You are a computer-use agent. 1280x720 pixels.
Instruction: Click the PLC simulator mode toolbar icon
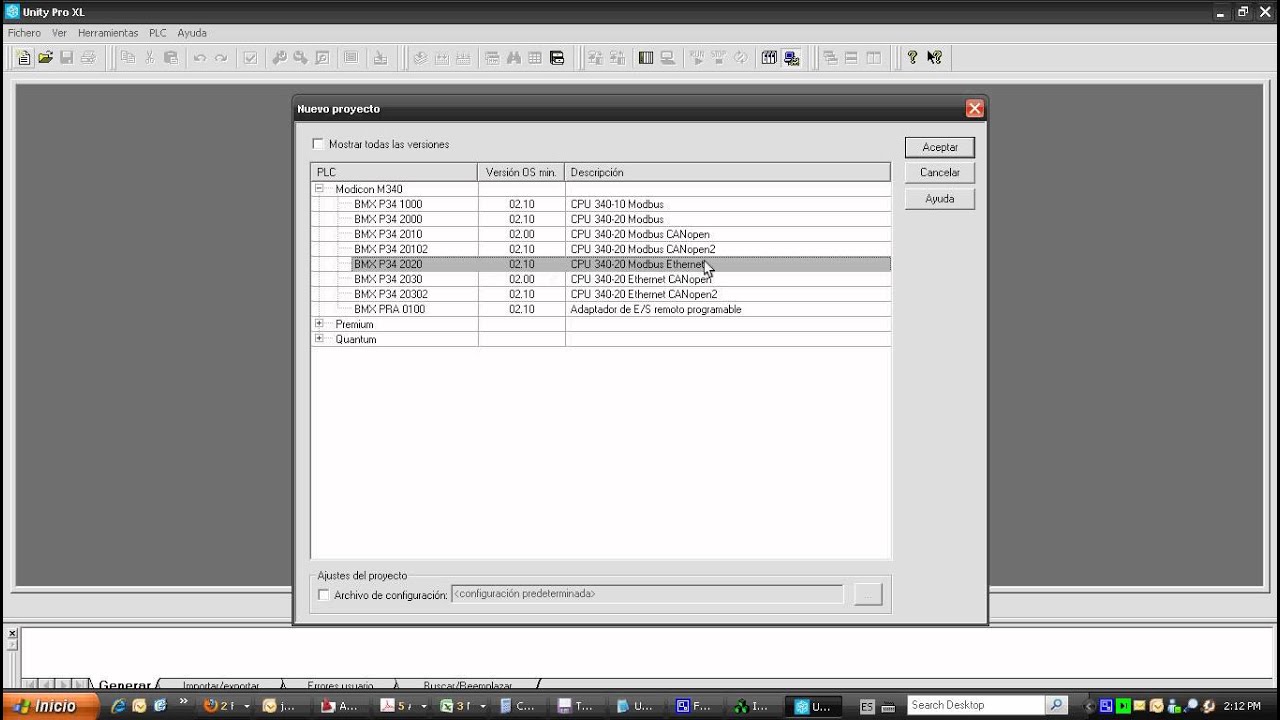tap(791, 58)
